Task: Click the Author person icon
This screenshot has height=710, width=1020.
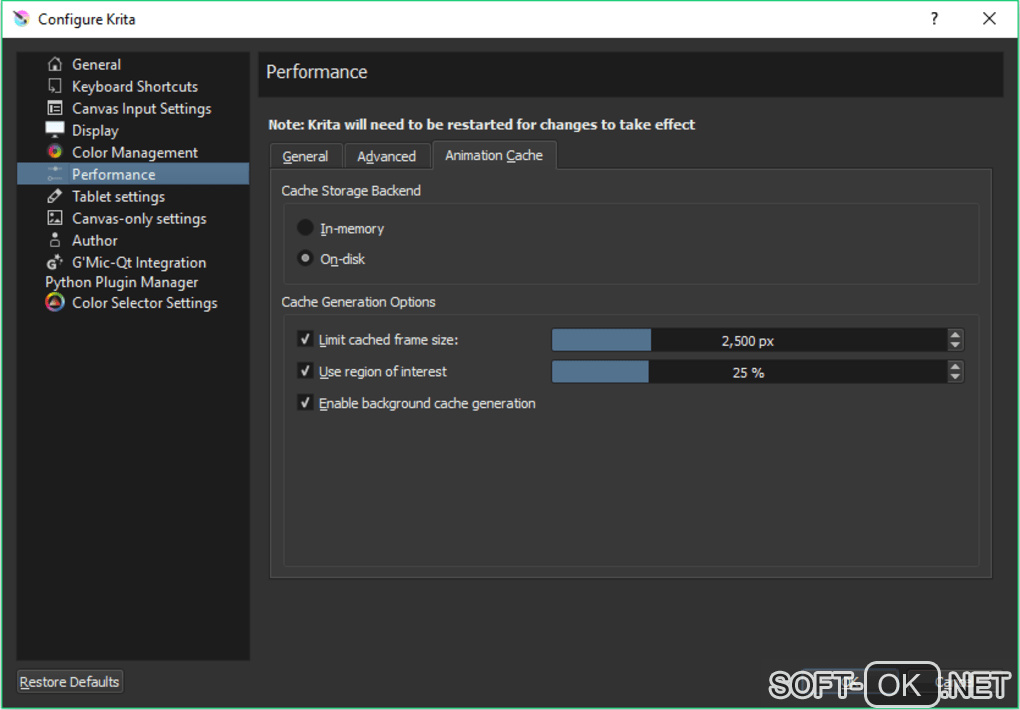Action: tap(55, 240)
